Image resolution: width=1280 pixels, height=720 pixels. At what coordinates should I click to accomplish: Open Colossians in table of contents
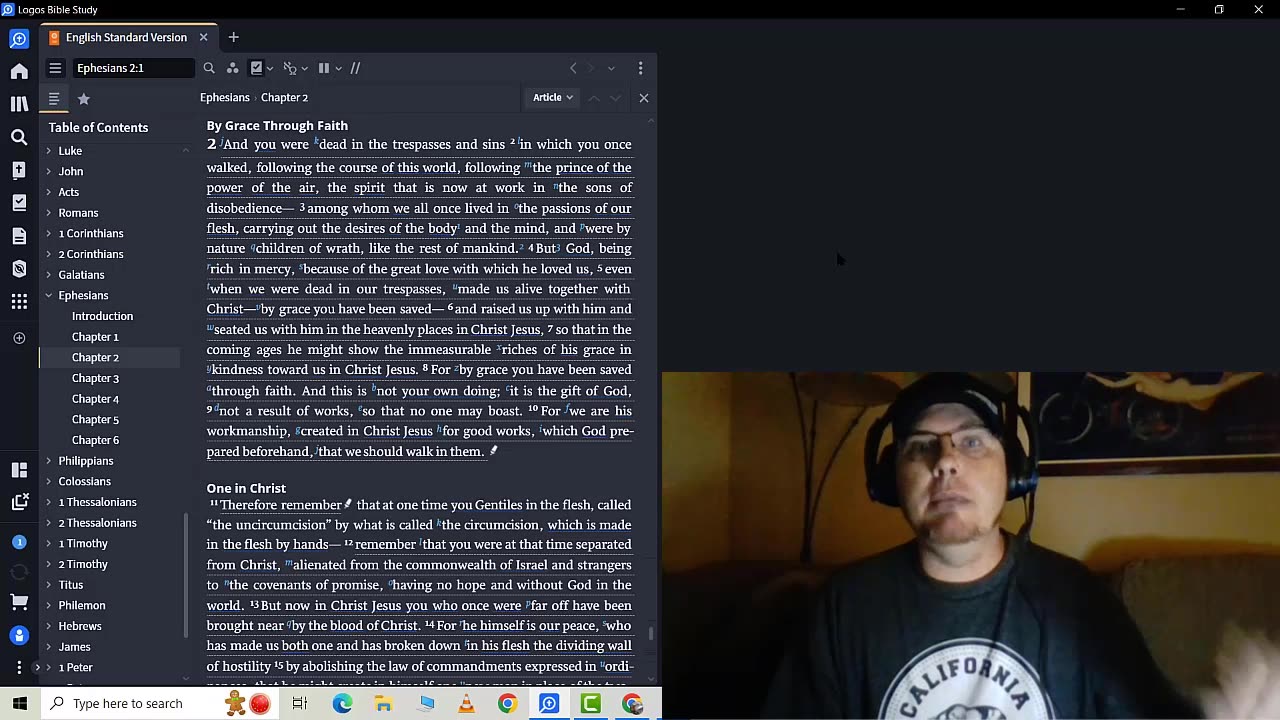pos(84,481)
